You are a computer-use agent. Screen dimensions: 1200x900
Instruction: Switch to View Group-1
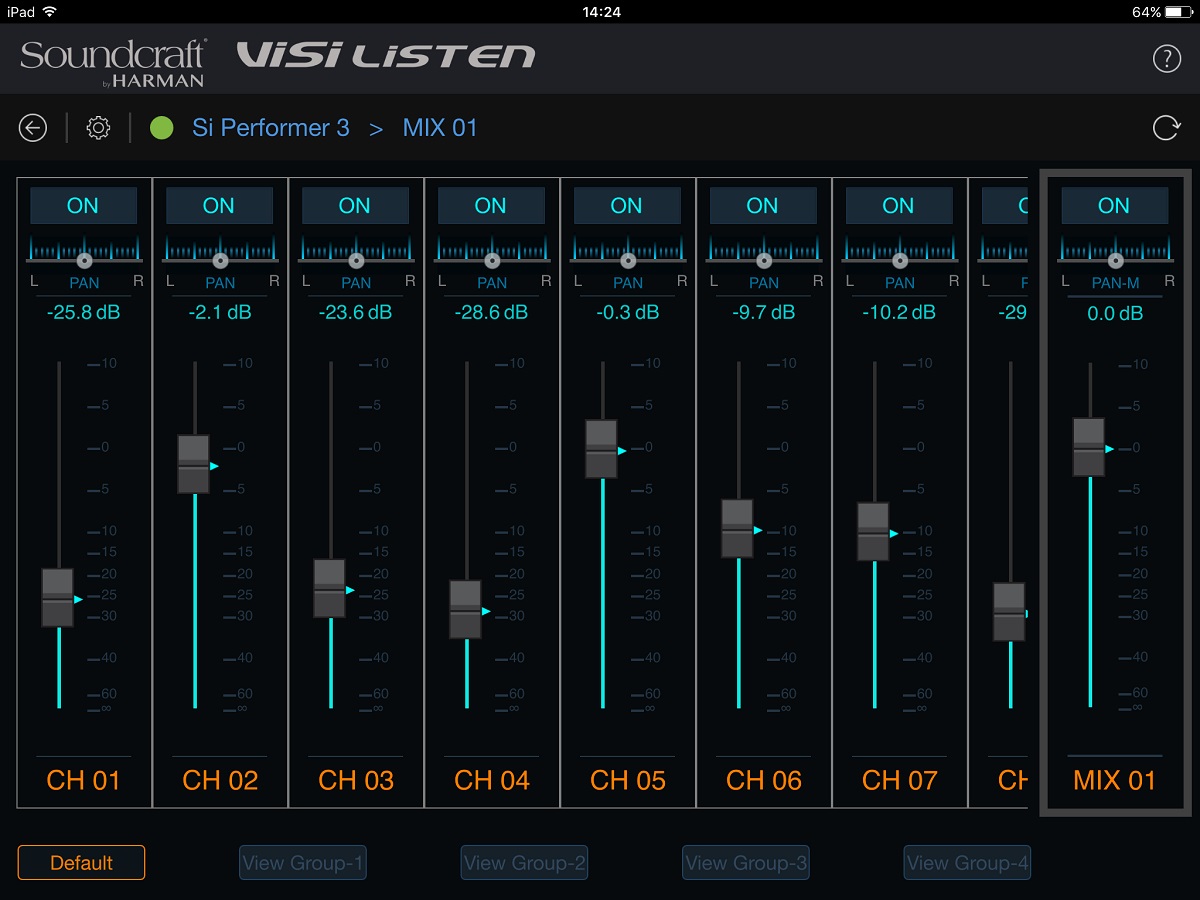click(x=303, y=863)
